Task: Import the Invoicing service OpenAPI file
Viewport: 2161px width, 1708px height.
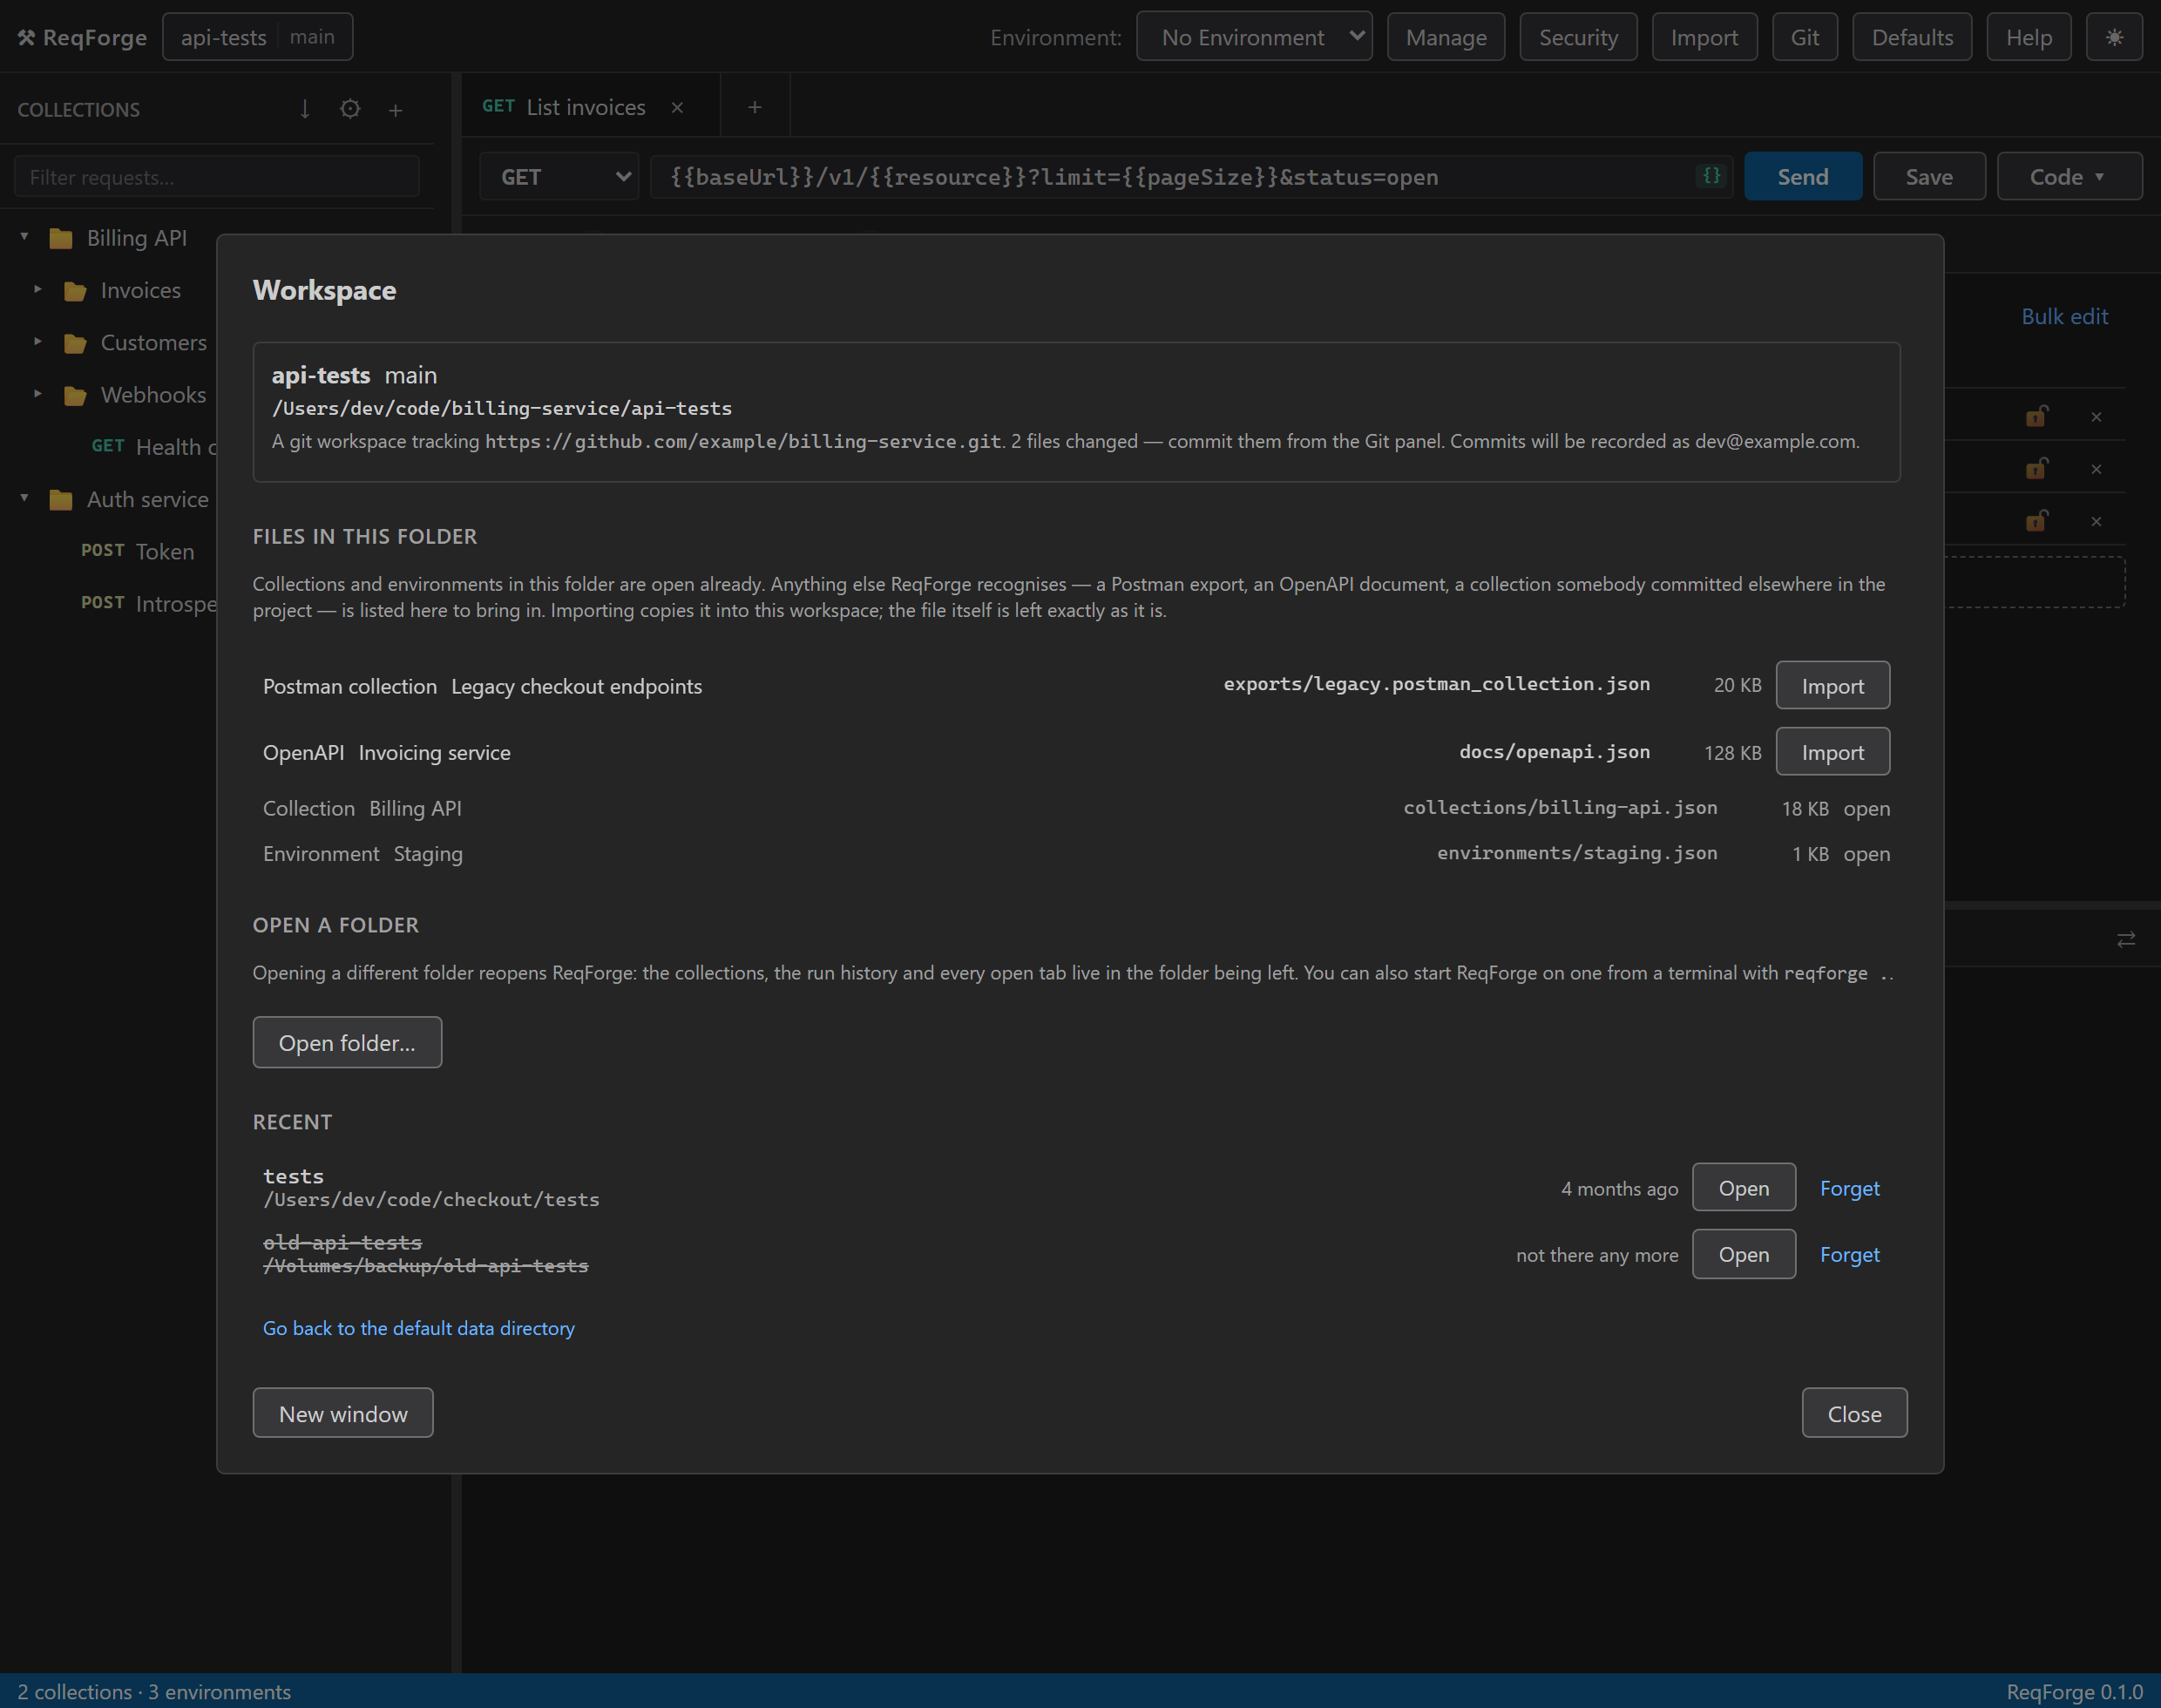Action: pyautogui.click(x=1832, y=751)
